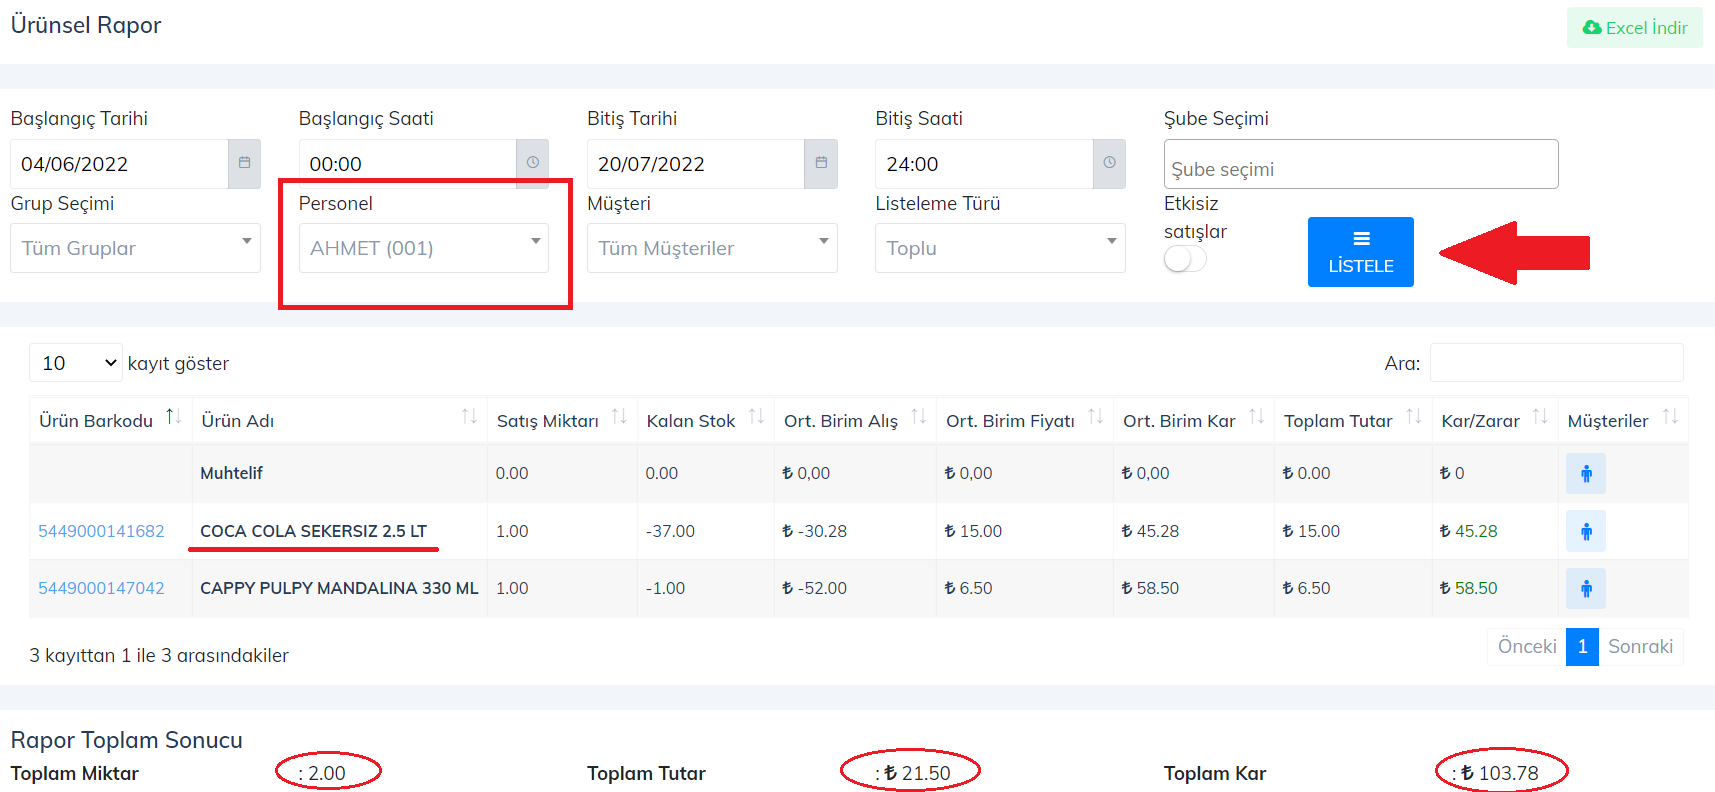Image resolution: width=1715 pixels, height=792 pixels.
Task: Open Müşteri dropdown
Action: (x=712, y=248)
